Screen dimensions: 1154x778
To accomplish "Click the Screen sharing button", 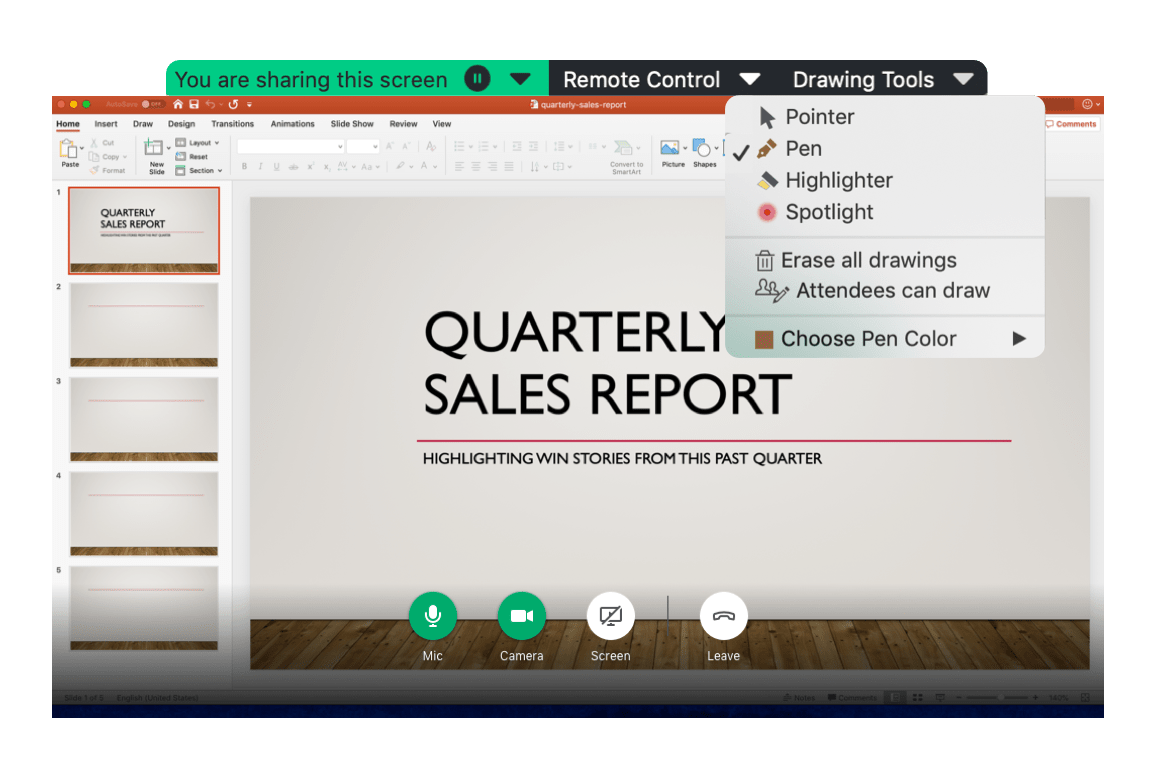I will point(610,616).
